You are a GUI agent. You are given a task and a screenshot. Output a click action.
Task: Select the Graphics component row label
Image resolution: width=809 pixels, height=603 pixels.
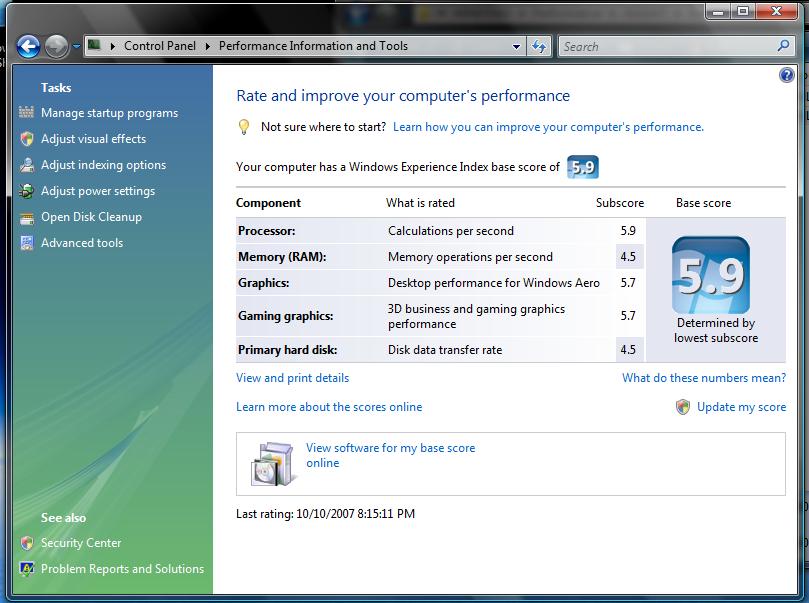coord(264,283)
